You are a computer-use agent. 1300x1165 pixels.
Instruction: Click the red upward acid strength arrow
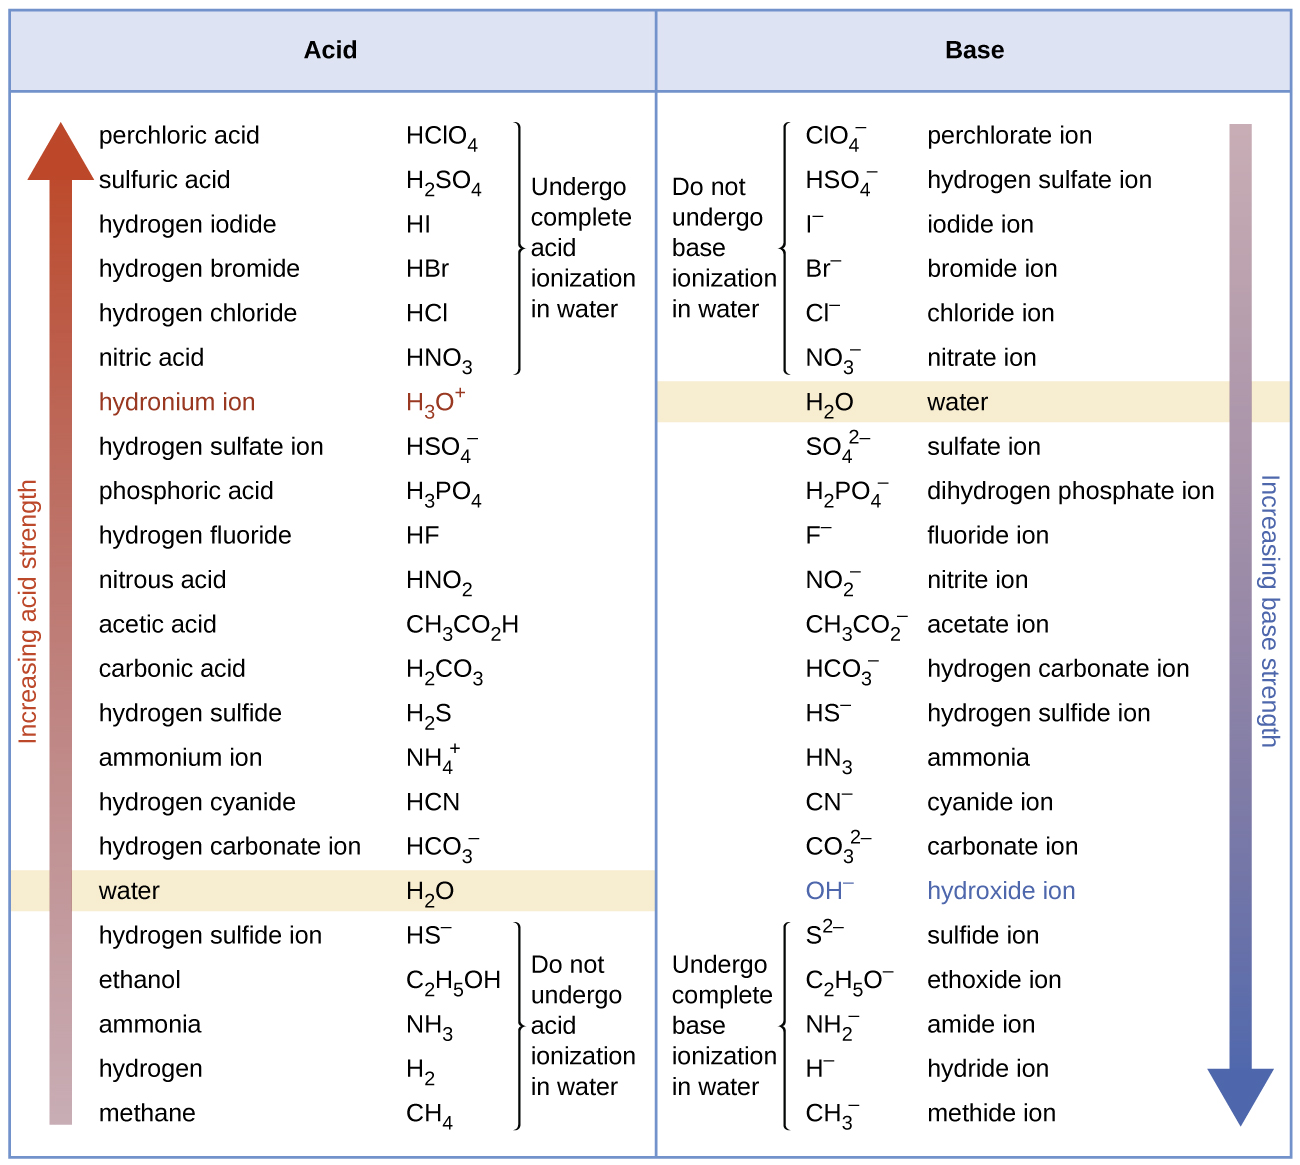[x=61, y=620]
